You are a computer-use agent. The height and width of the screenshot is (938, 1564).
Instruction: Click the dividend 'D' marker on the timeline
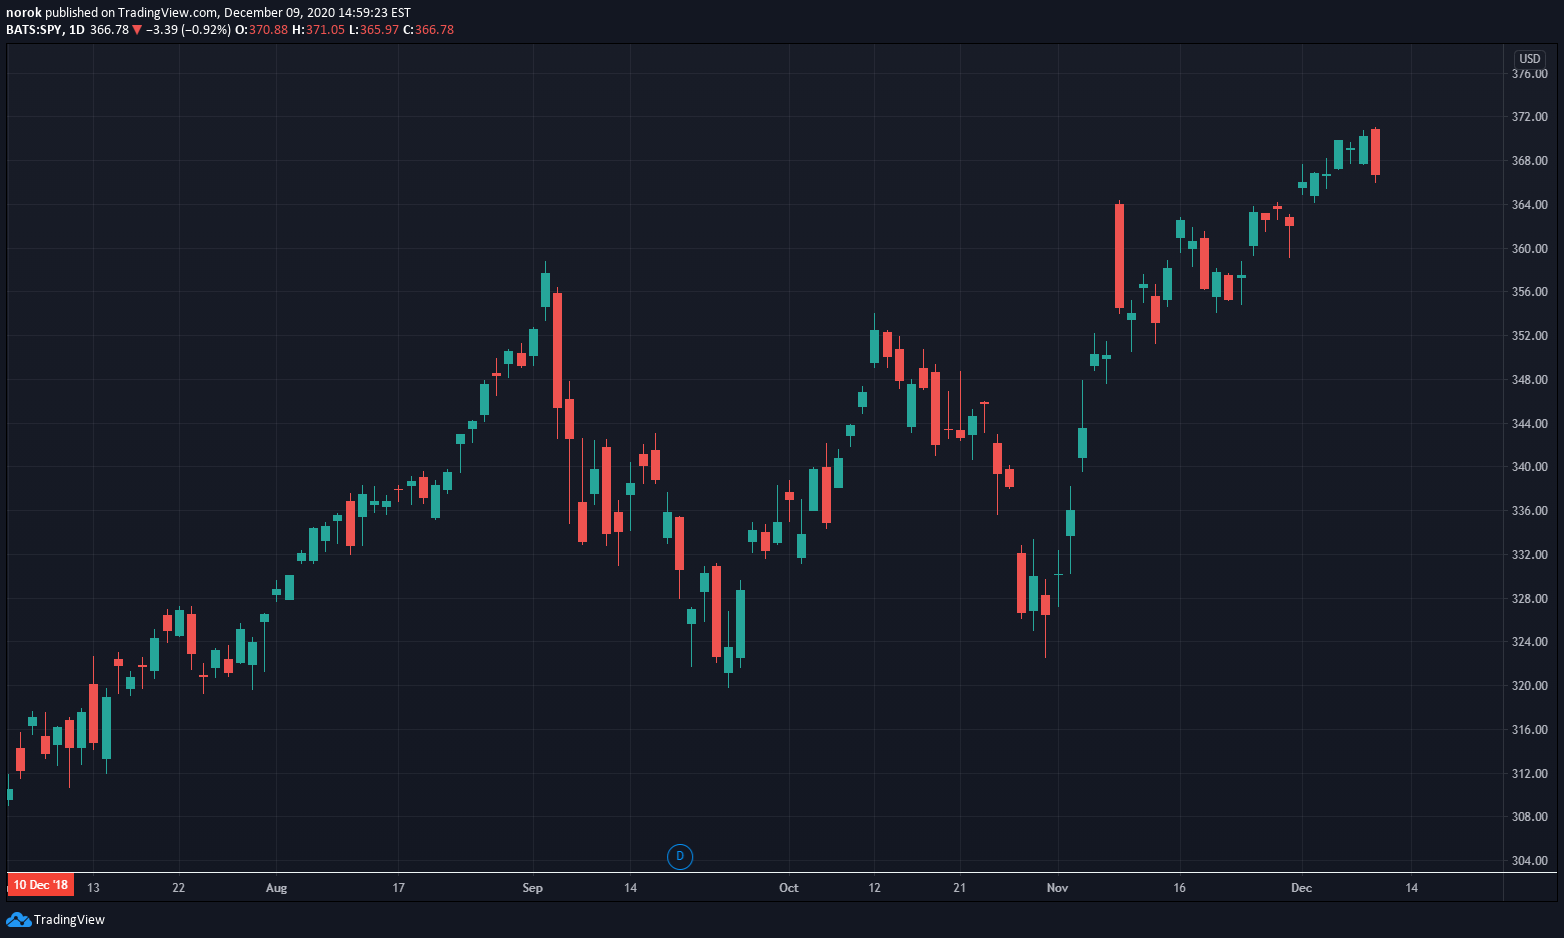[680, 856]
